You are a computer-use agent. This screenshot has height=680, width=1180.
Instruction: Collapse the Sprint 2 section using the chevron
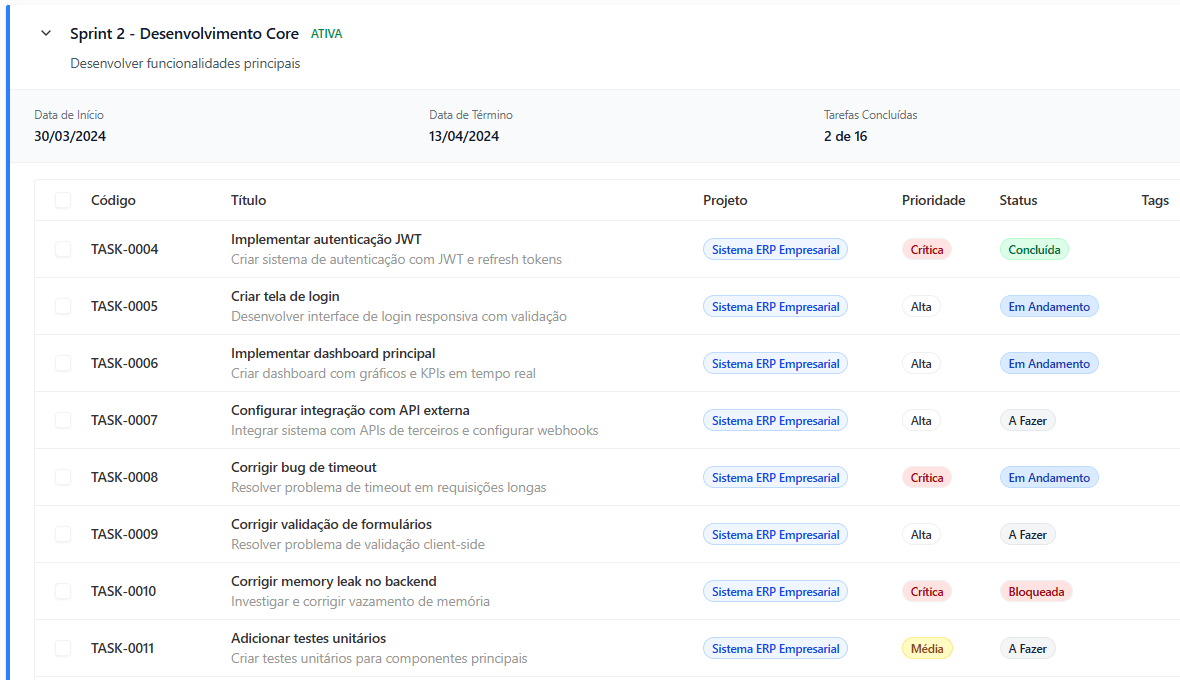[45, 33]
